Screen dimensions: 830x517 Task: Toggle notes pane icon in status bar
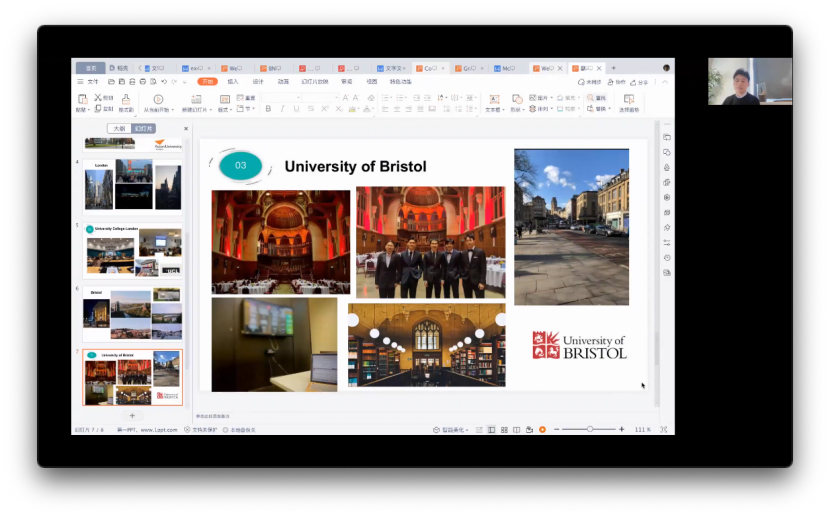[x=479, y=430]
